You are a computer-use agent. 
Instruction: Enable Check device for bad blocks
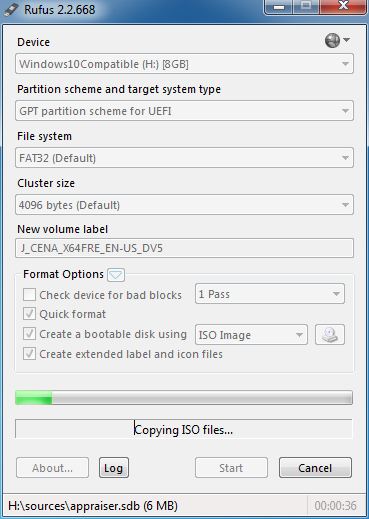click(29, 295)
